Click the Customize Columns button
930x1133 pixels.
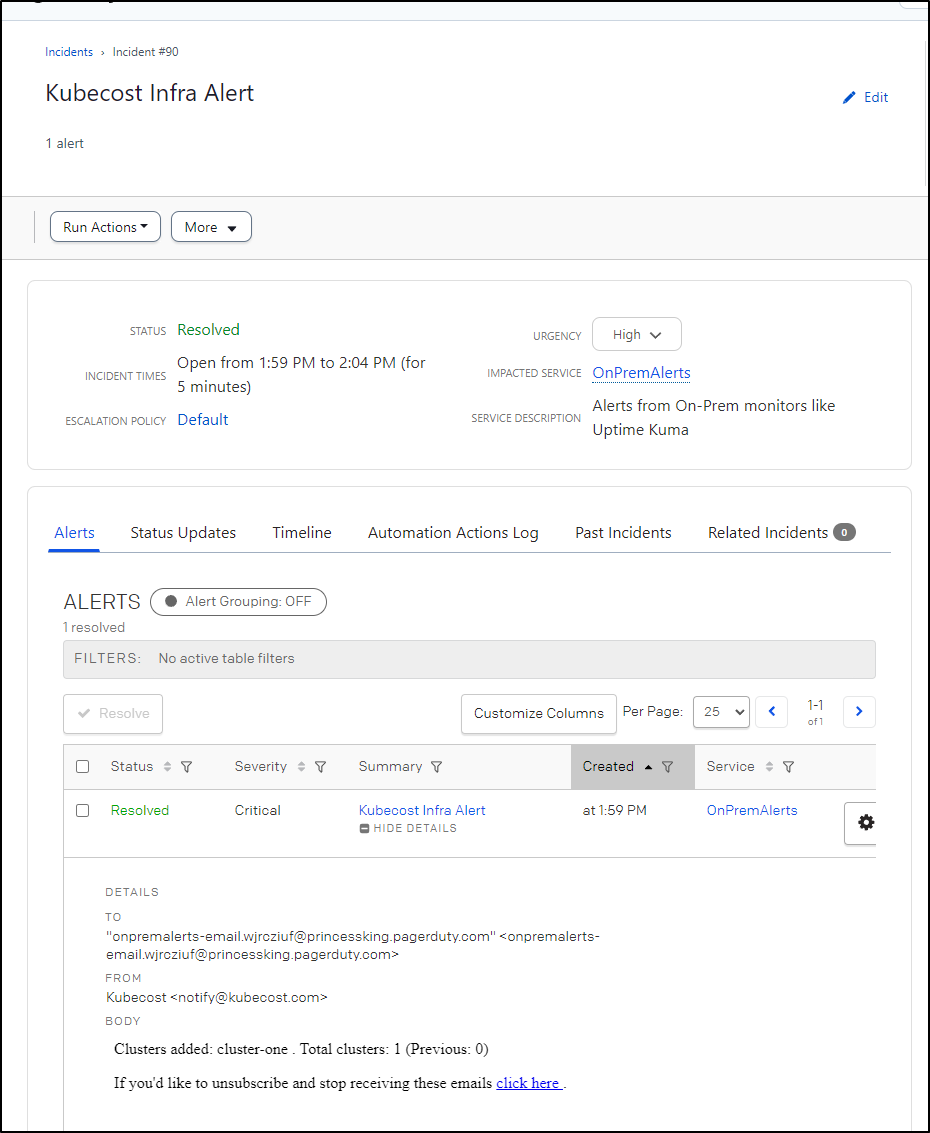pyautogui.click(x=539, y=713)
